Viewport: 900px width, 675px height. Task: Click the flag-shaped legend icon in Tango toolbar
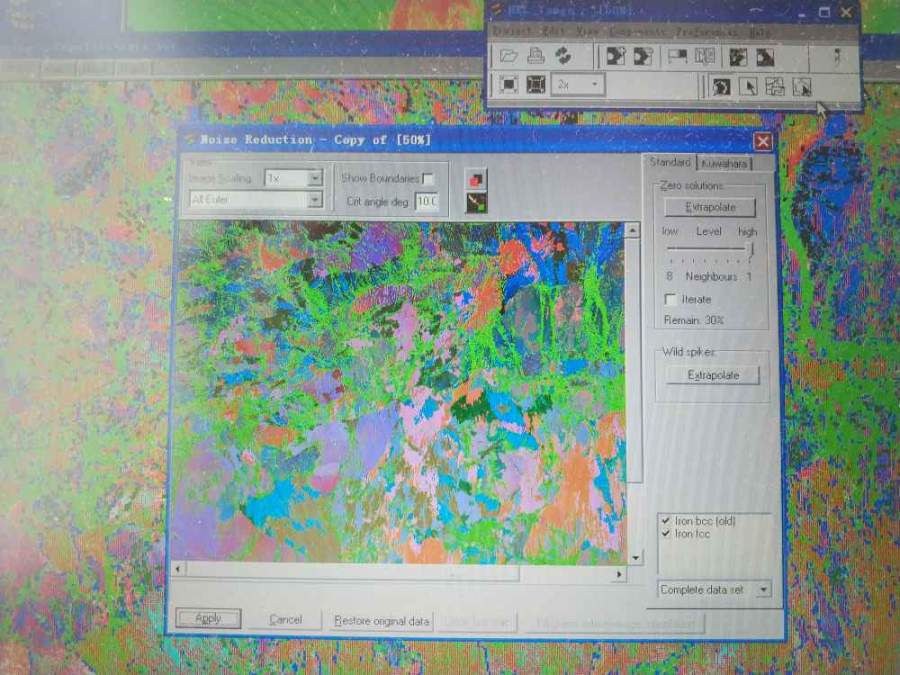click(x=677, y=56)
